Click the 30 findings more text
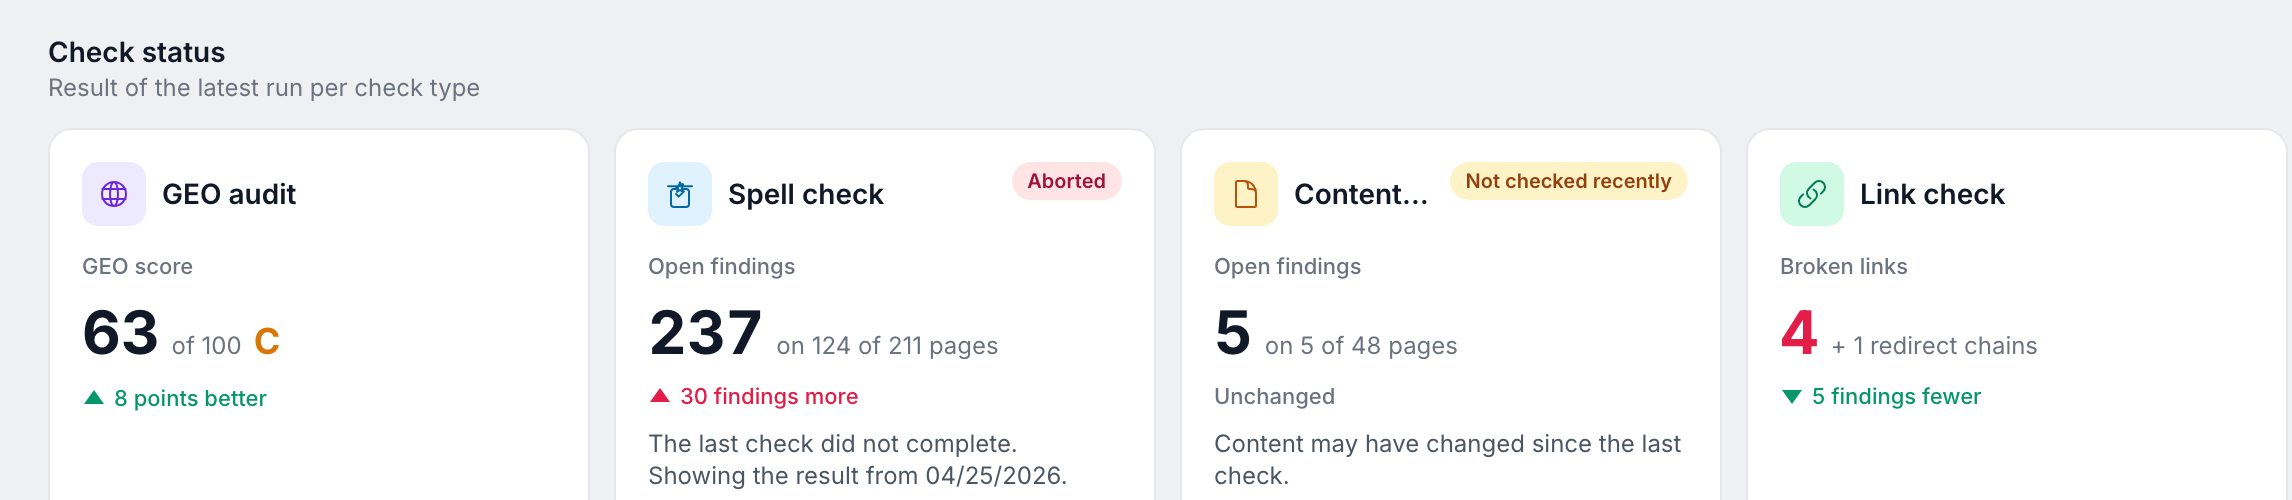 pyautogui.click(x=769, y=396)
